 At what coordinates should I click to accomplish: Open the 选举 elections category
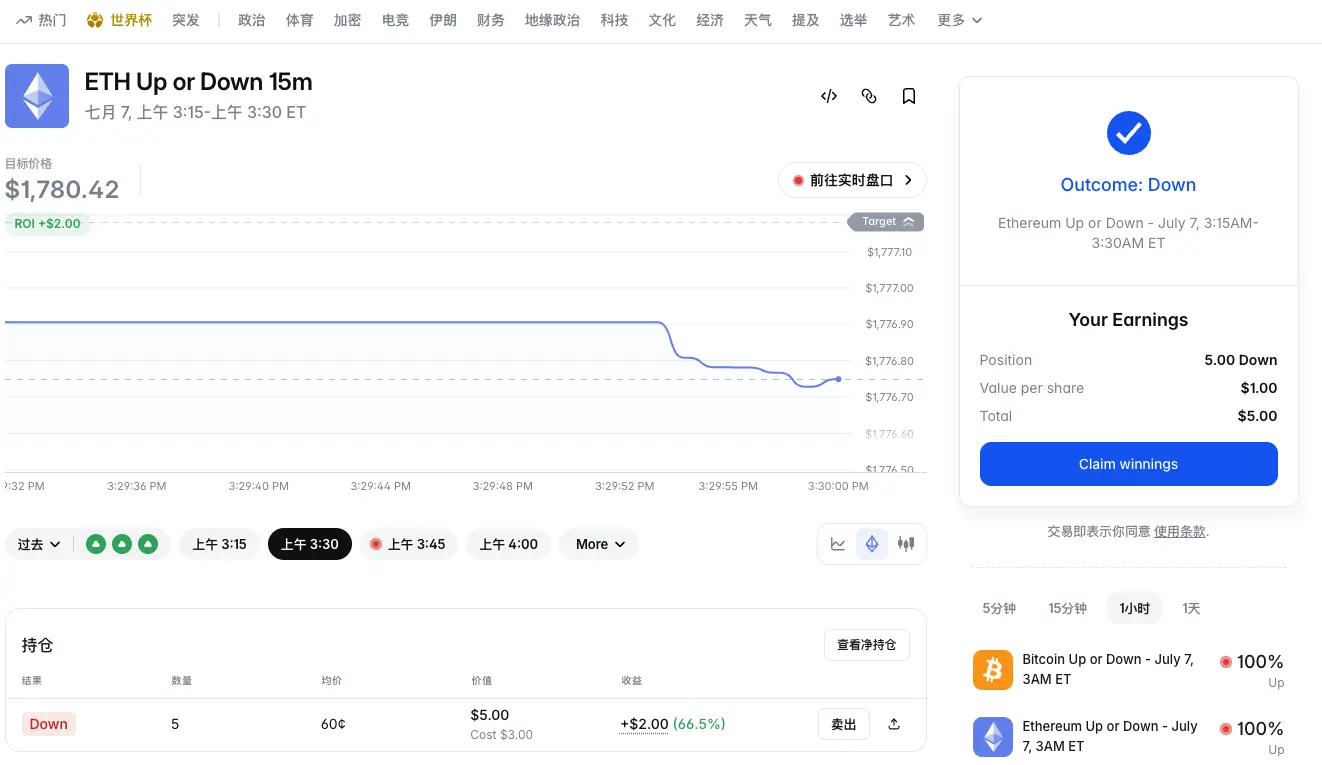(854, 20)
